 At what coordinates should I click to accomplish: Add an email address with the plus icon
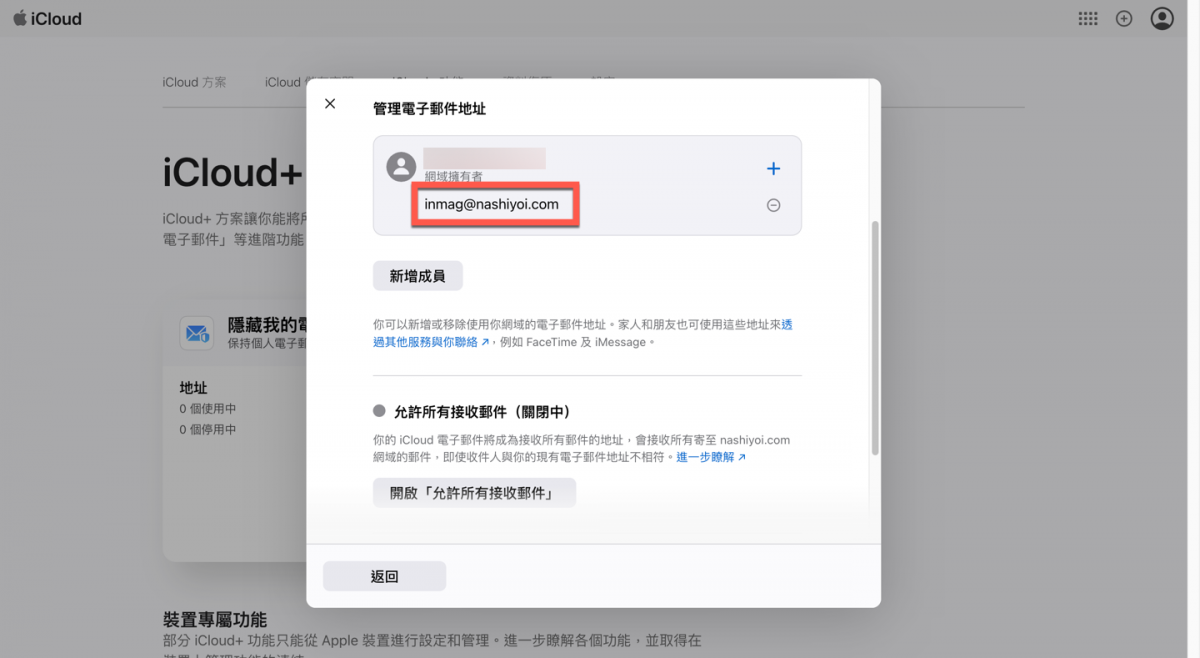coord(773,168)
